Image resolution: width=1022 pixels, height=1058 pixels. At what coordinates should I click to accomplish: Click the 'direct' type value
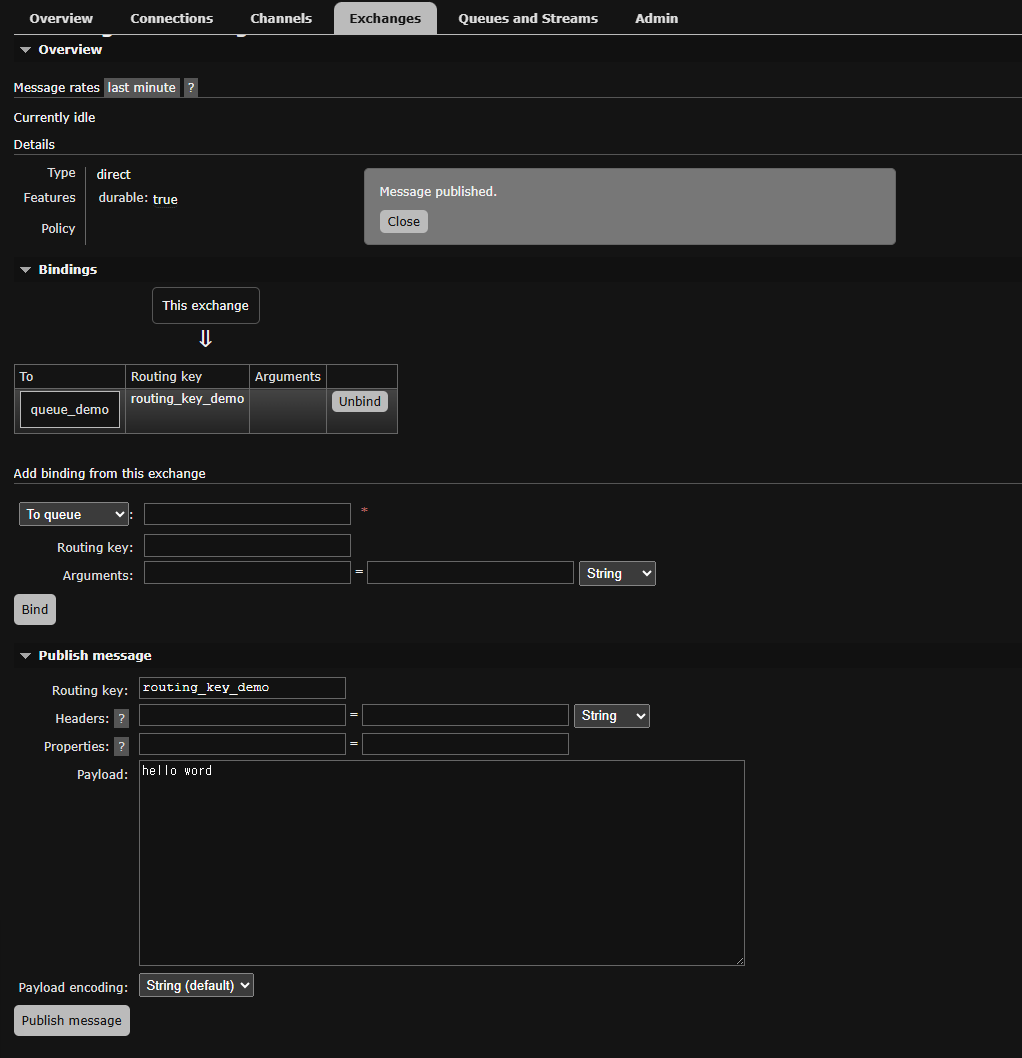coord(113,175)
